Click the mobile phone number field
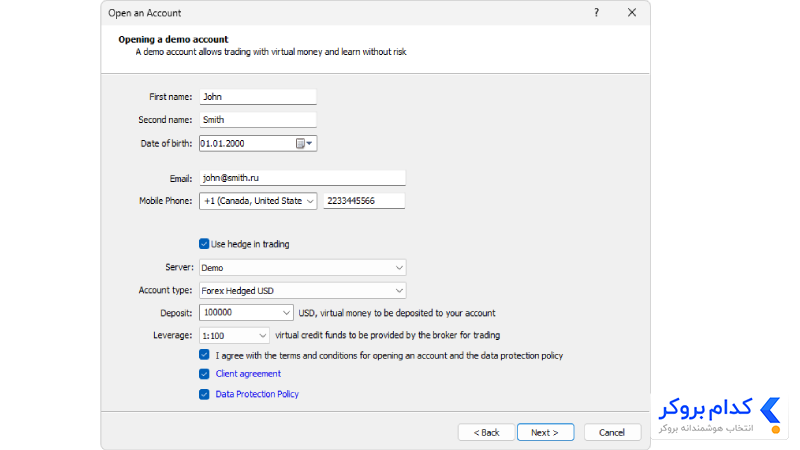 364,201
